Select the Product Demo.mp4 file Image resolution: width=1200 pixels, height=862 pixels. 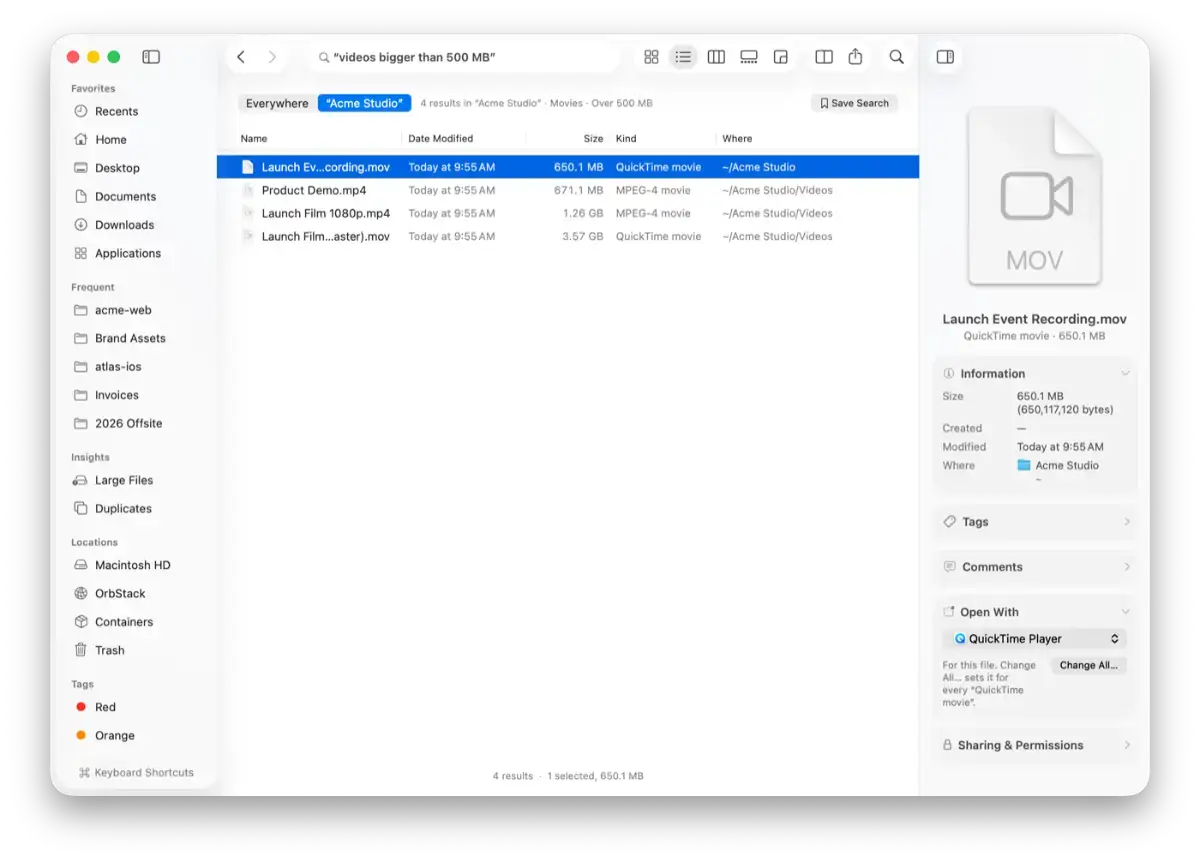click(x=568, y=190)
